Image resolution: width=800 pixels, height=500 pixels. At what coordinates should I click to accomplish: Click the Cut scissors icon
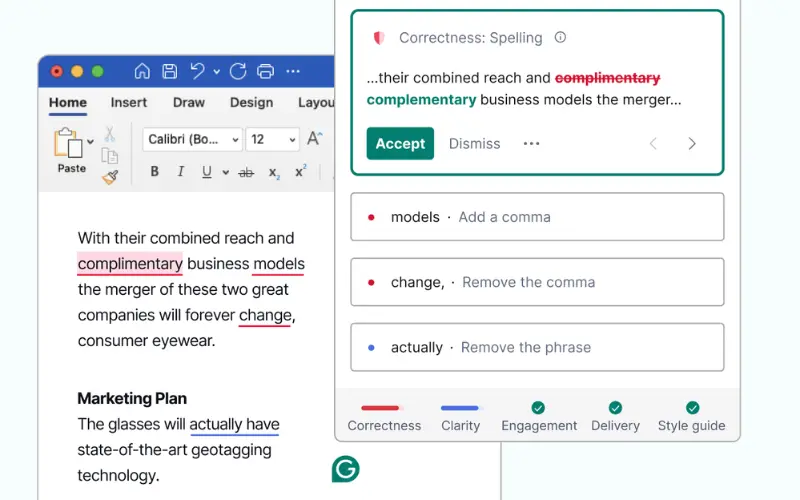(x=110, y=134)
